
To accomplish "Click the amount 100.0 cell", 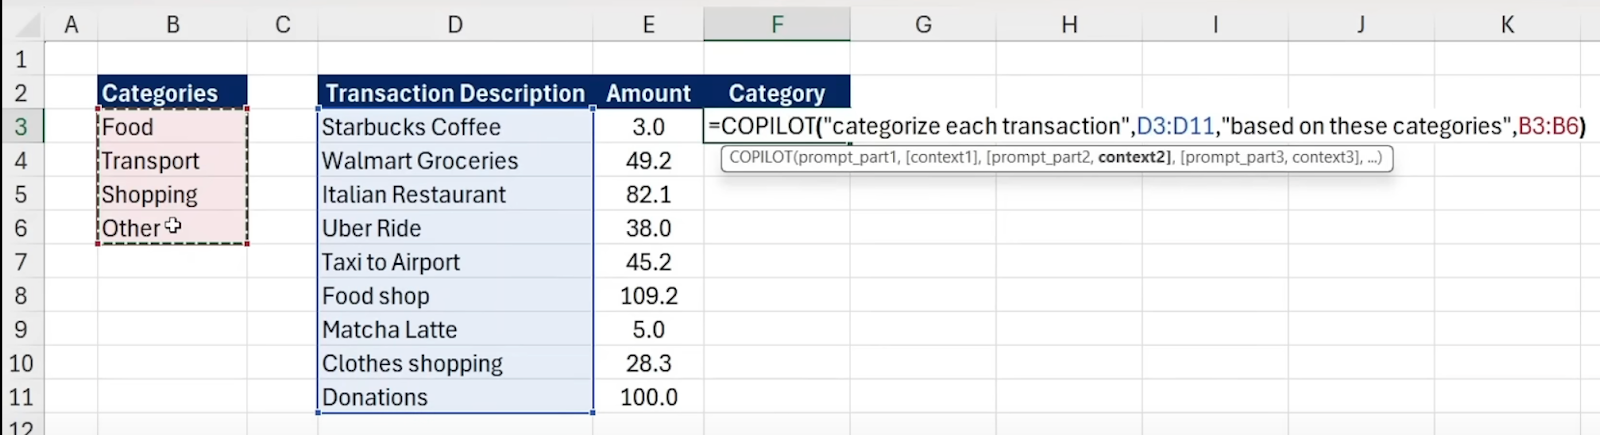I will coord(648,397).
